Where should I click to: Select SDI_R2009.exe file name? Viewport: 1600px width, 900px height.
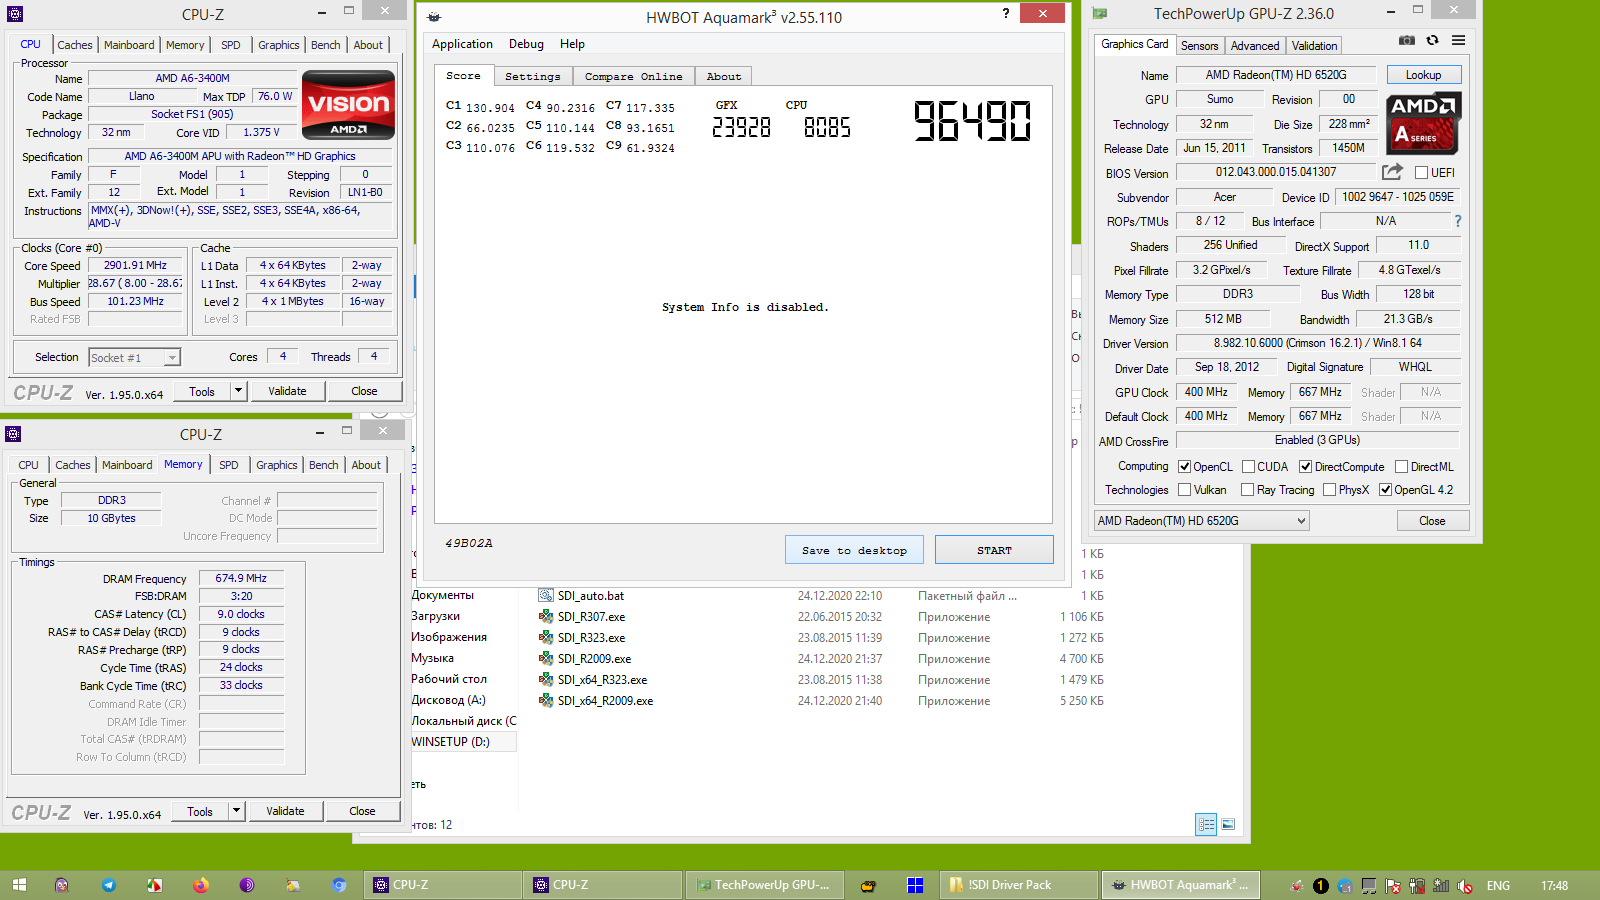[594, 659]
